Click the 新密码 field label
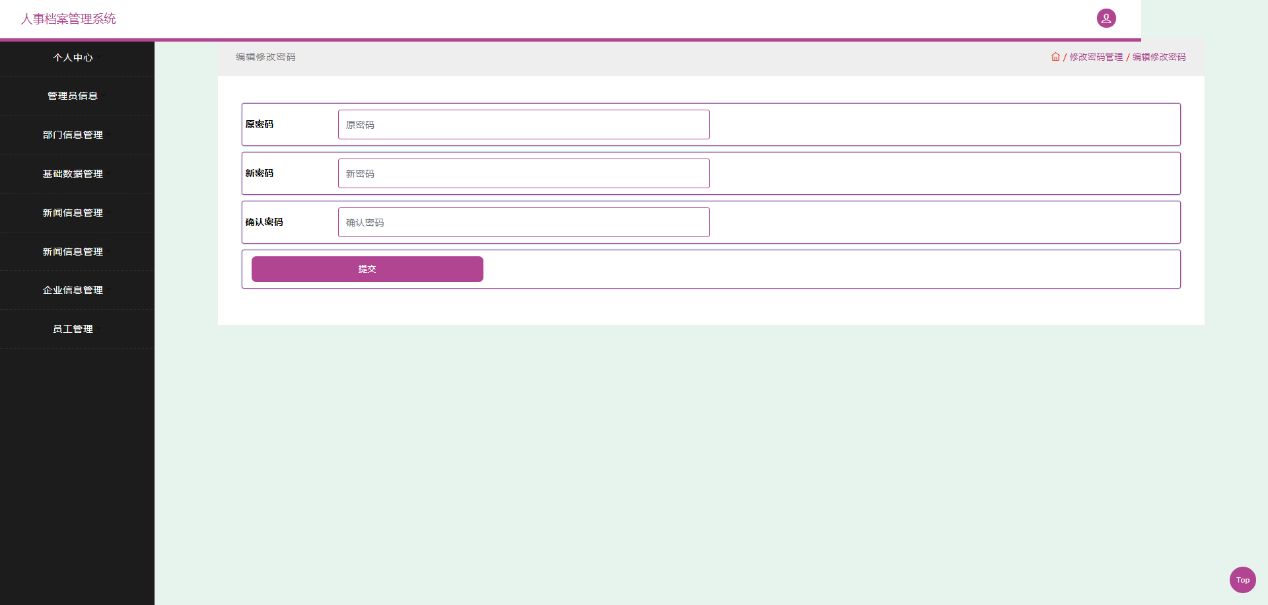 (259, 173)
